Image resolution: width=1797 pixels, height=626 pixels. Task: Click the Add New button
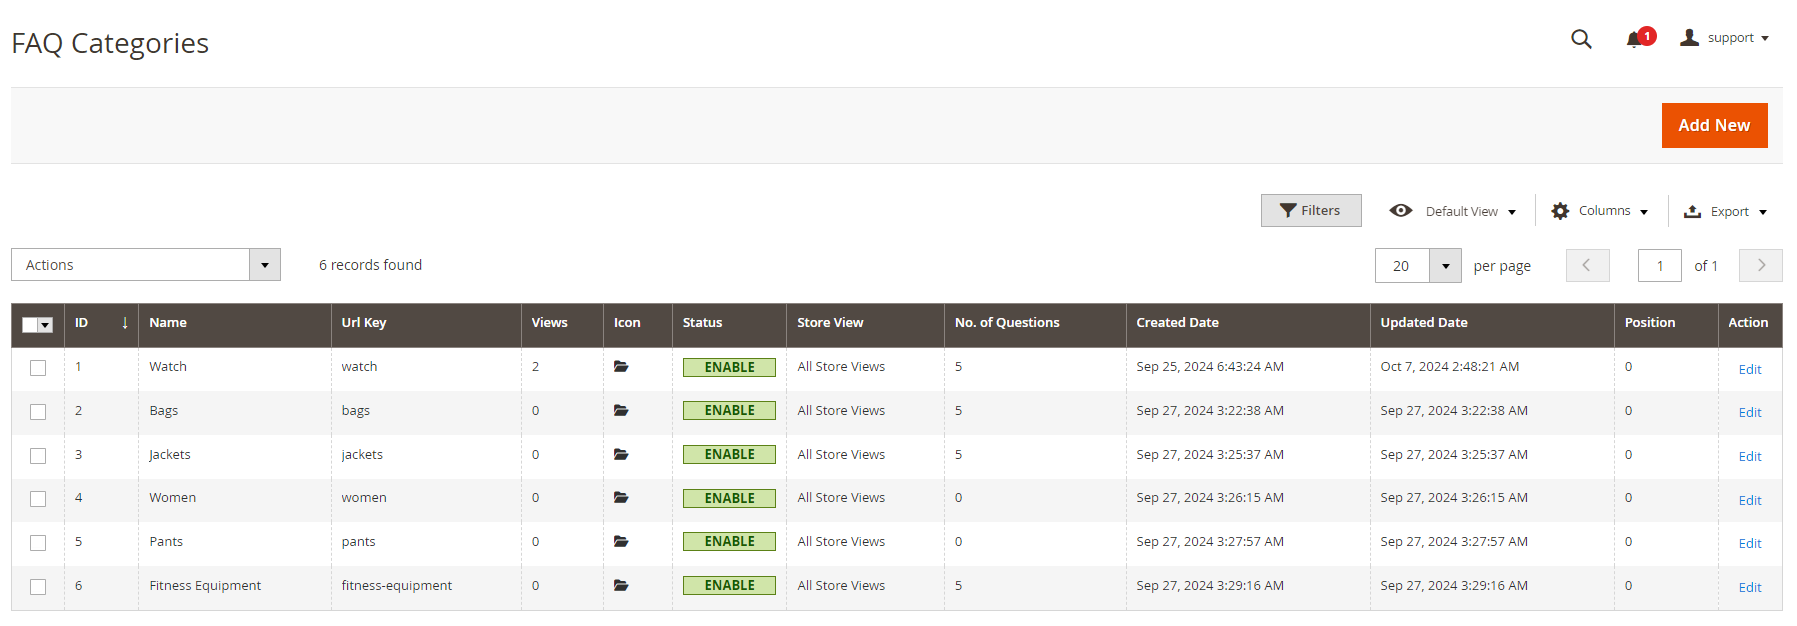point(1714,125)
